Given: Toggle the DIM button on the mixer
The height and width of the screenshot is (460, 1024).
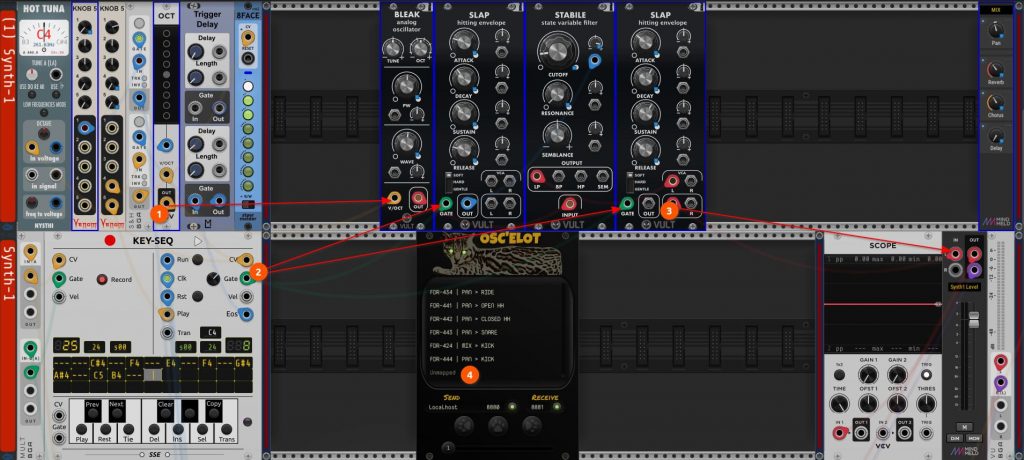Looking at the screenshot, I should 955,438.
